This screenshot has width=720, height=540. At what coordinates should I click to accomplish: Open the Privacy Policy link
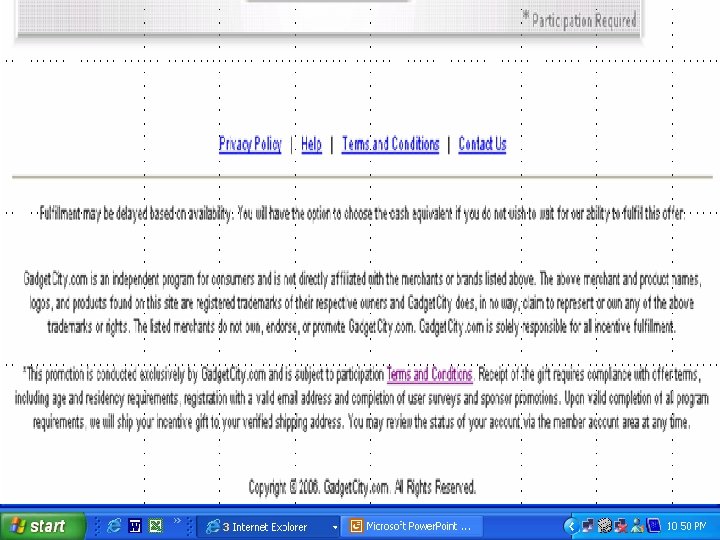[250, 145]
